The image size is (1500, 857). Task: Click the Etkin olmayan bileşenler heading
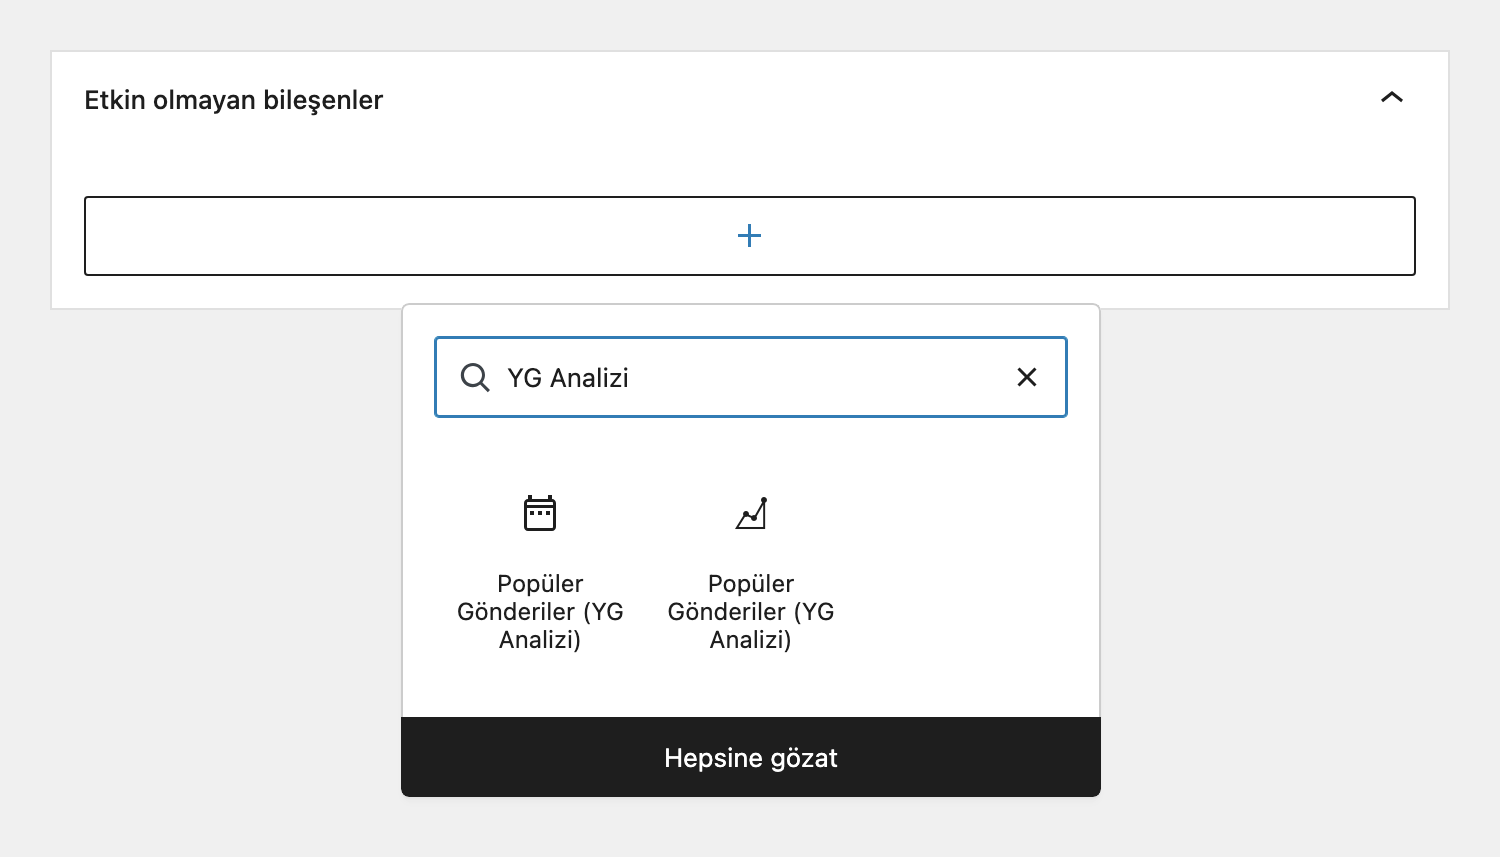[233, 100]
